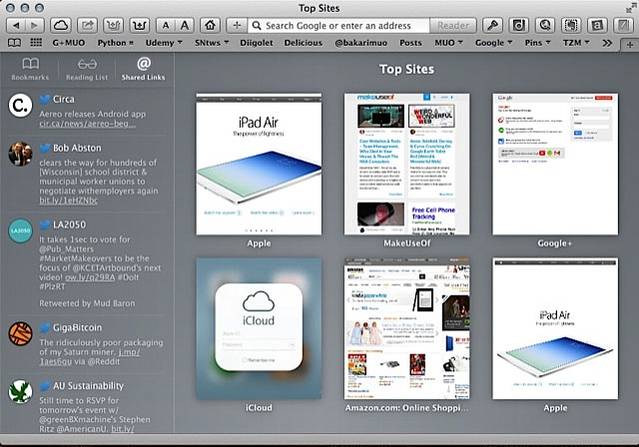Expand the Python bookmarks folder

(115, 43)
